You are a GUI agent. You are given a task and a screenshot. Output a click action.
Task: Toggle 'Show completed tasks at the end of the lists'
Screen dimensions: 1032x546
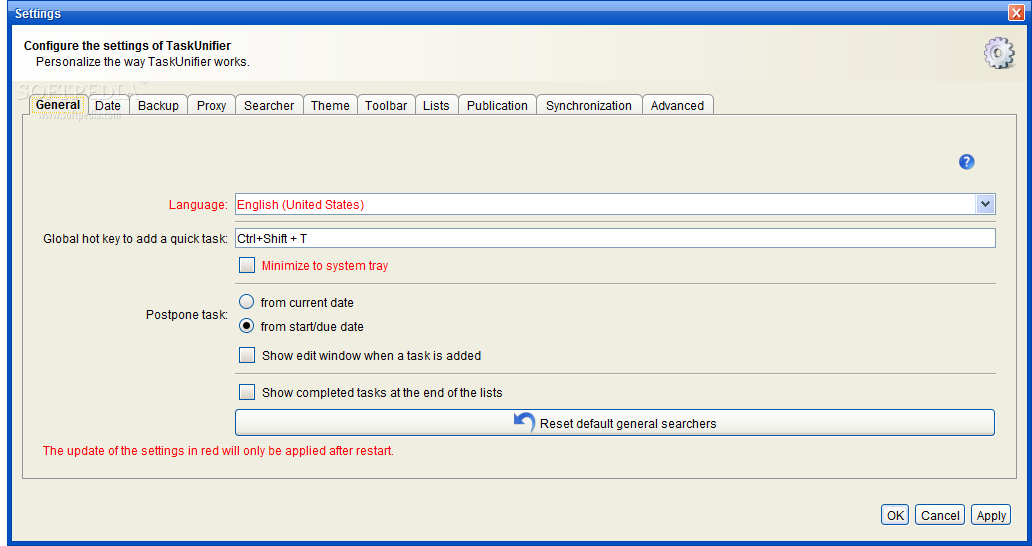pyautogui.click(x=247, y=392)
